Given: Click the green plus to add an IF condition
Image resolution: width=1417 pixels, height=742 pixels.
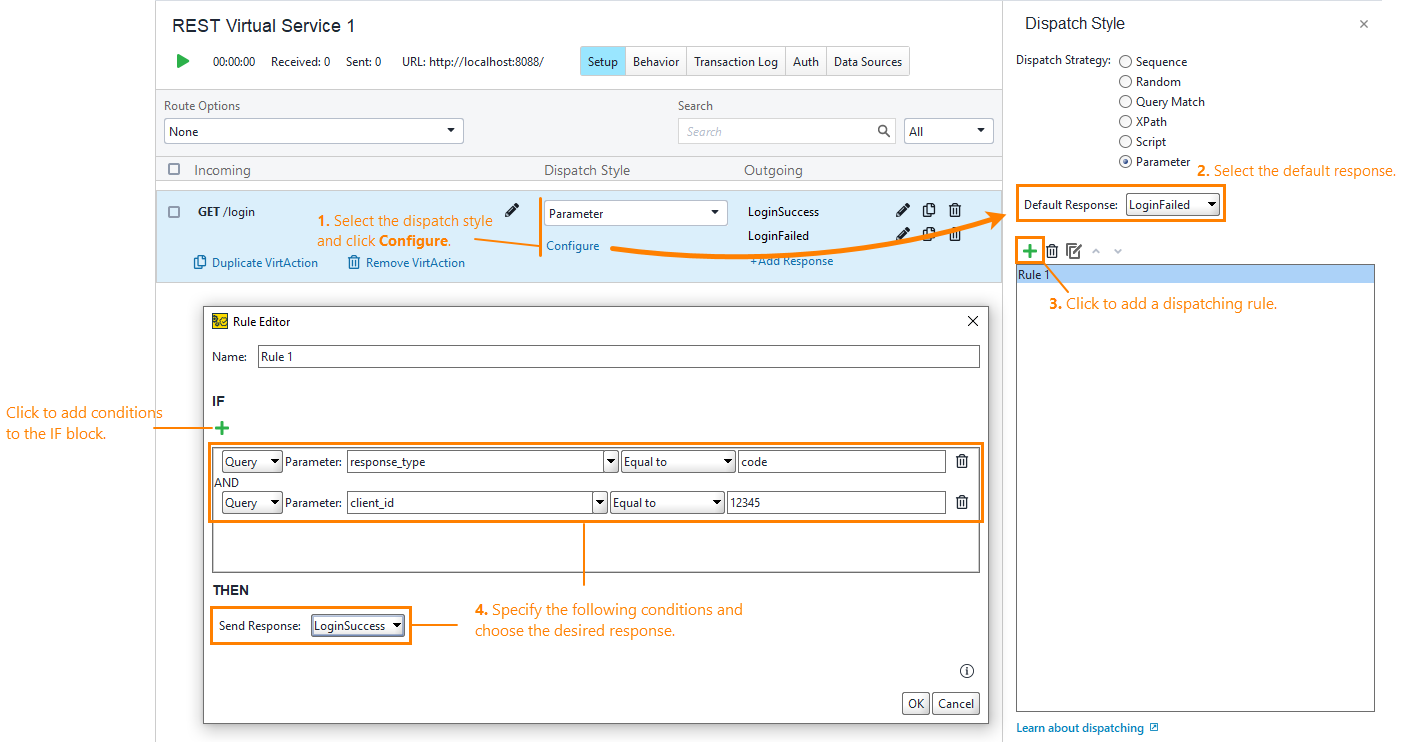Looking at the screenshot, I should coord(221,427).
